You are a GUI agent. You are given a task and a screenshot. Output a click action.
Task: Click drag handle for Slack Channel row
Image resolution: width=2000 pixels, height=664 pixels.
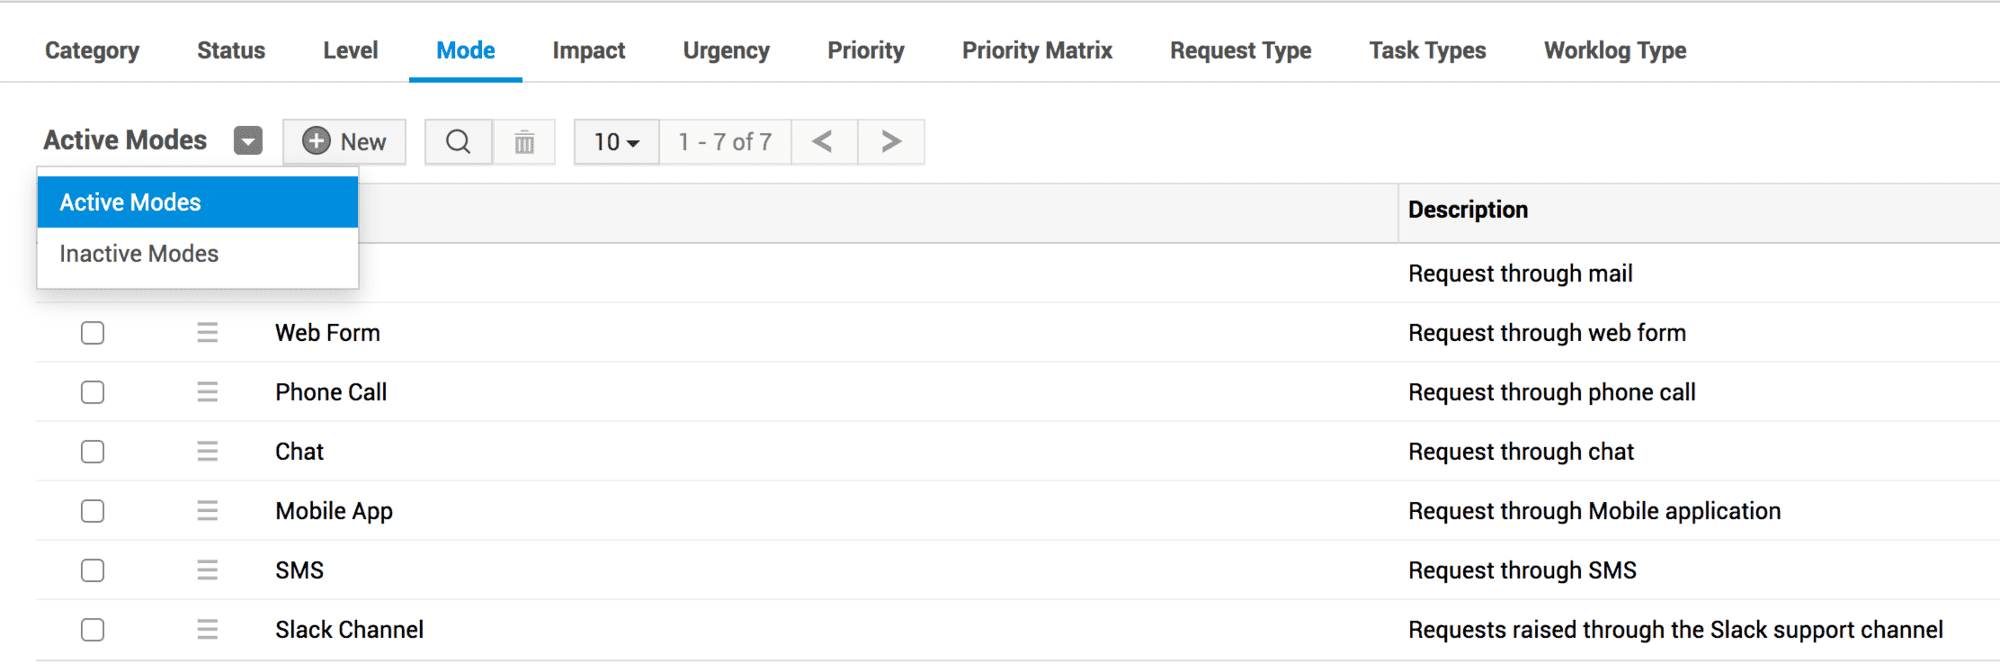(x=207, y=630)
